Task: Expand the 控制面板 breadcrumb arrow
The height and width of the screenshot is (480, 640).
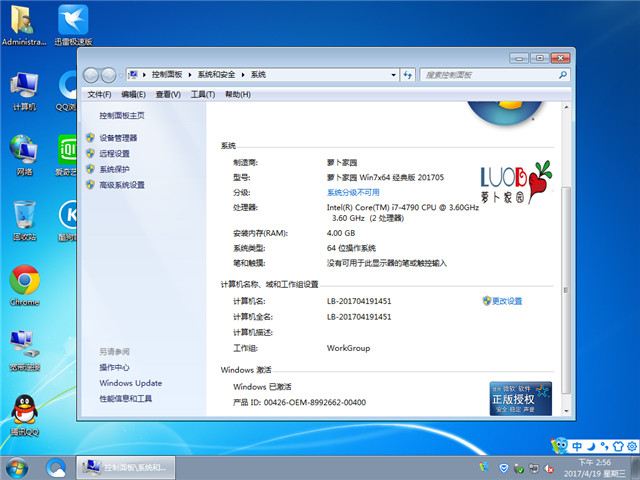Action: tap(190, 75)
